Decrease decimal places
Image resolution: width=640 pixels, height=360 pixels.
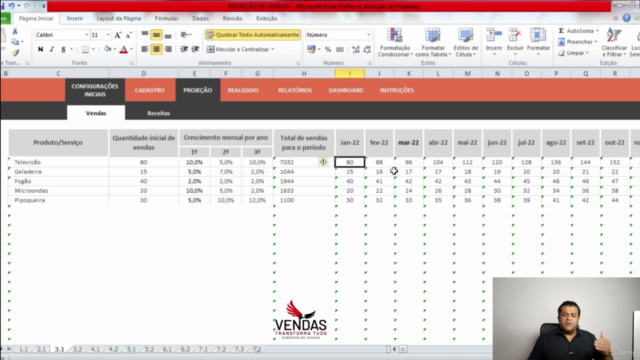[x=367, y=49]
